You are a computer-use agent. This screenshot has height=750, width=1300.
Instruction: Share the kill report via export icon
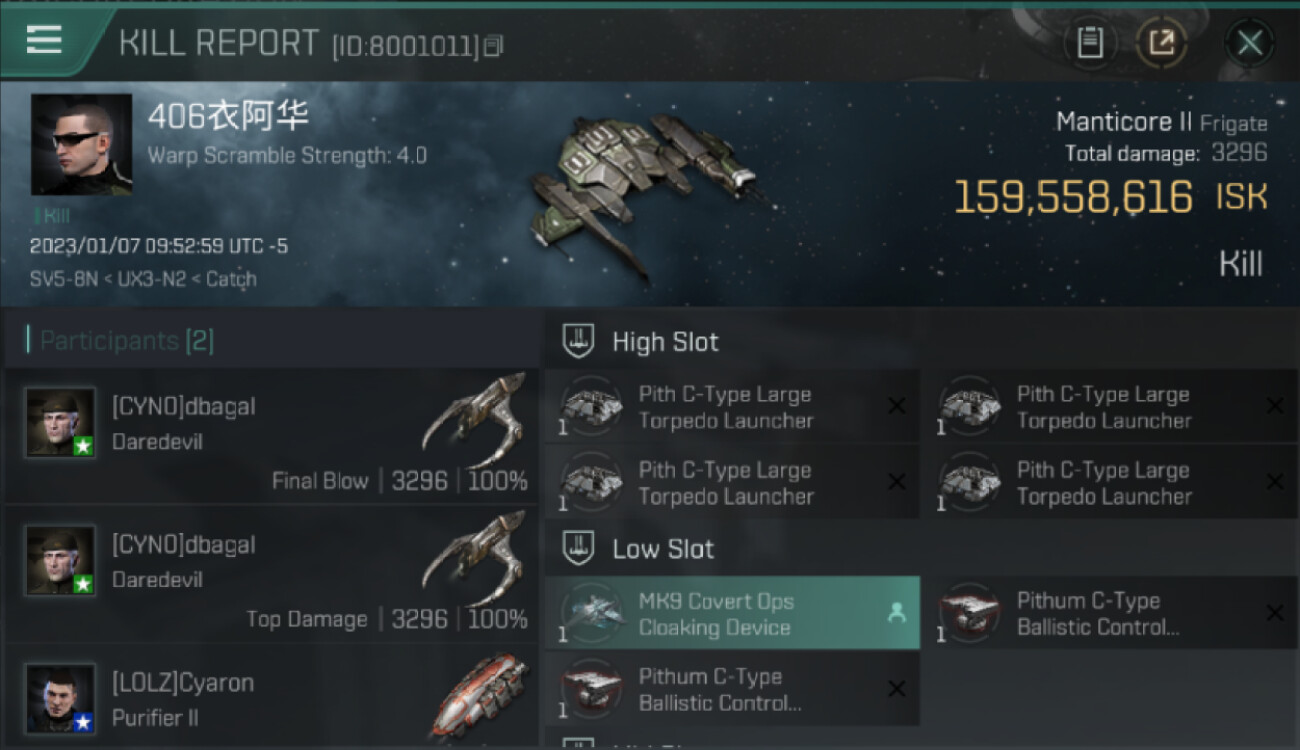coord(1161,43)
